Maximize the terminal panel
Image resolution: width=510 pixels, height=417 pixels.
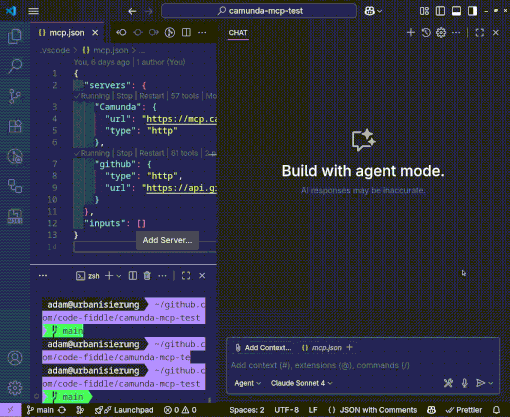coord(186,276)
